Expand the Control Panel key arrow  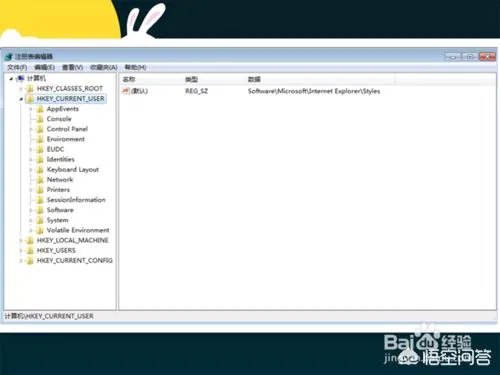[x=31, y=129]
